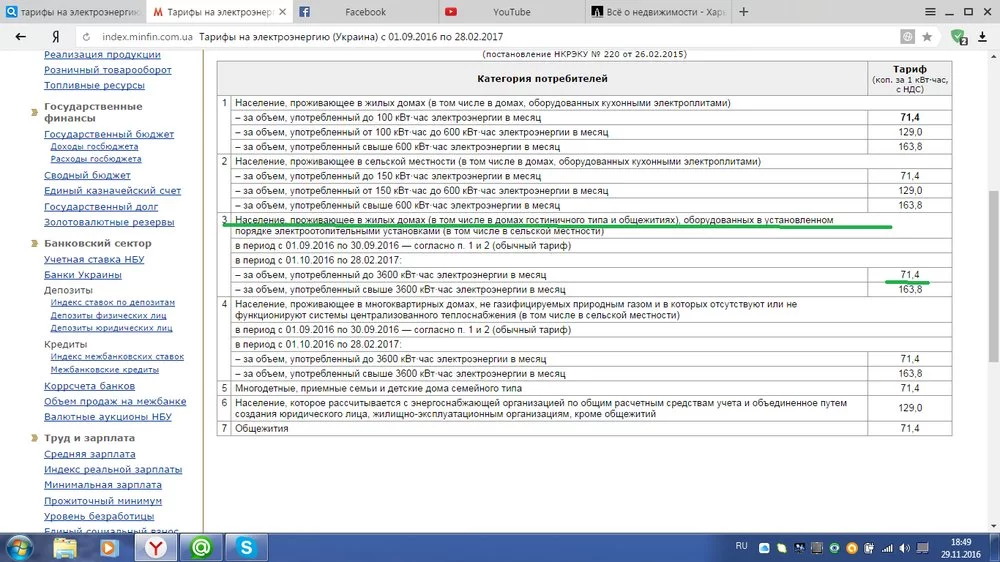
Task: Open the media player taskbar icon
Action: pos(108,548)
